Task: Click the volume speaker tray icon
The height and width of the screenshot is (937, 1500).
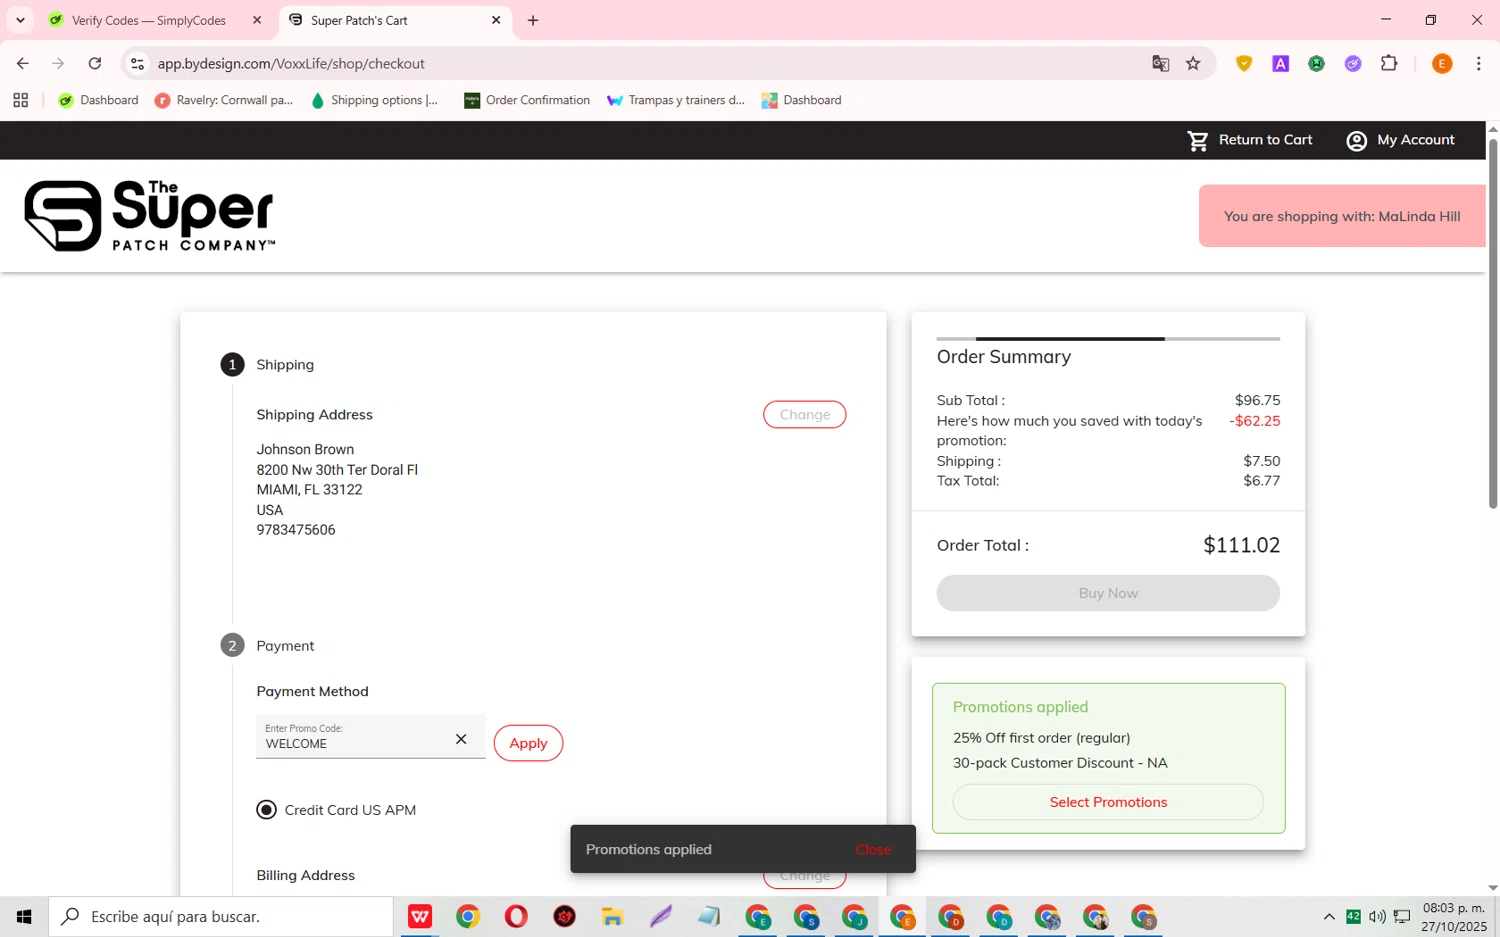Action: tap(1377, 917)
